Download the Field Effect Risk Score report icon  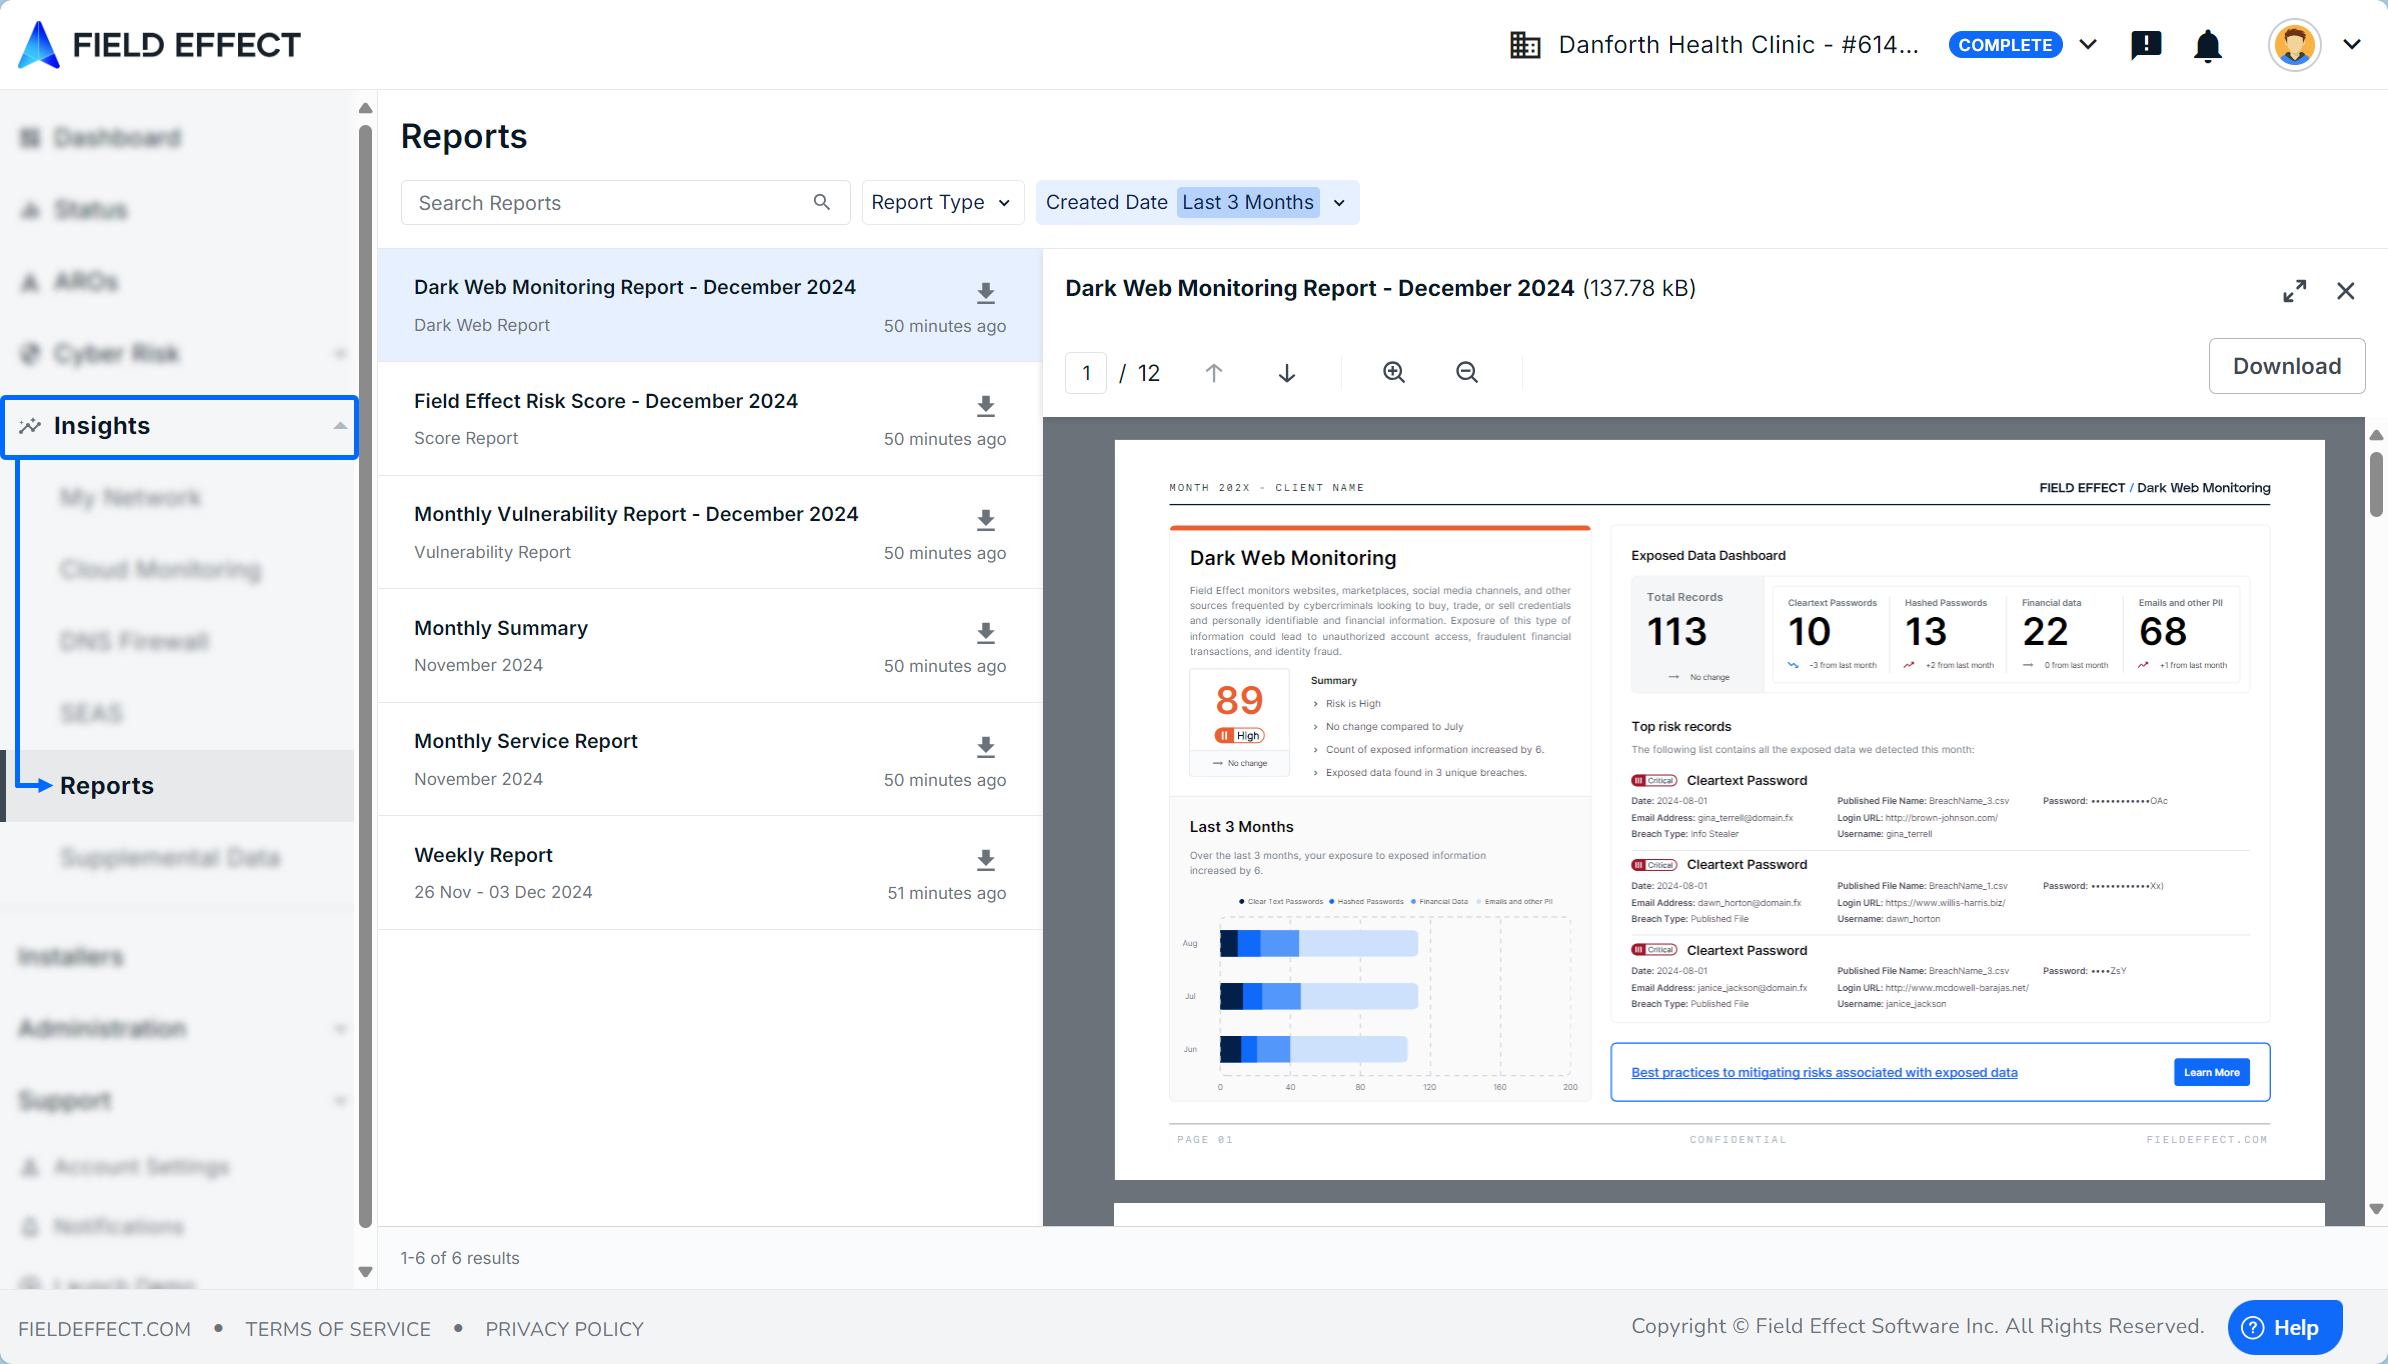click(985, 406)
